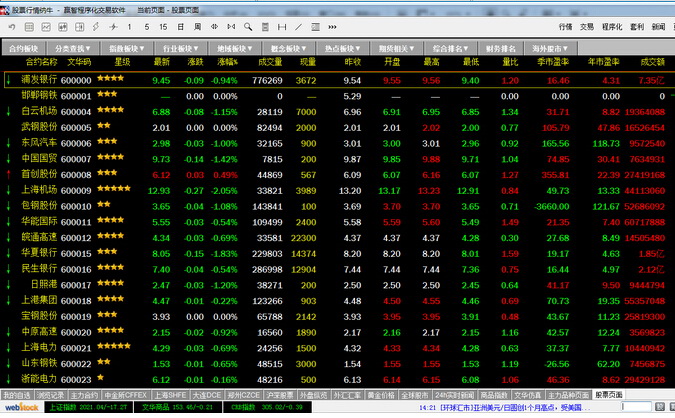675x418 pixels.
Task: Click the lightning bolt toolbar icon
Action: (96, 27)
